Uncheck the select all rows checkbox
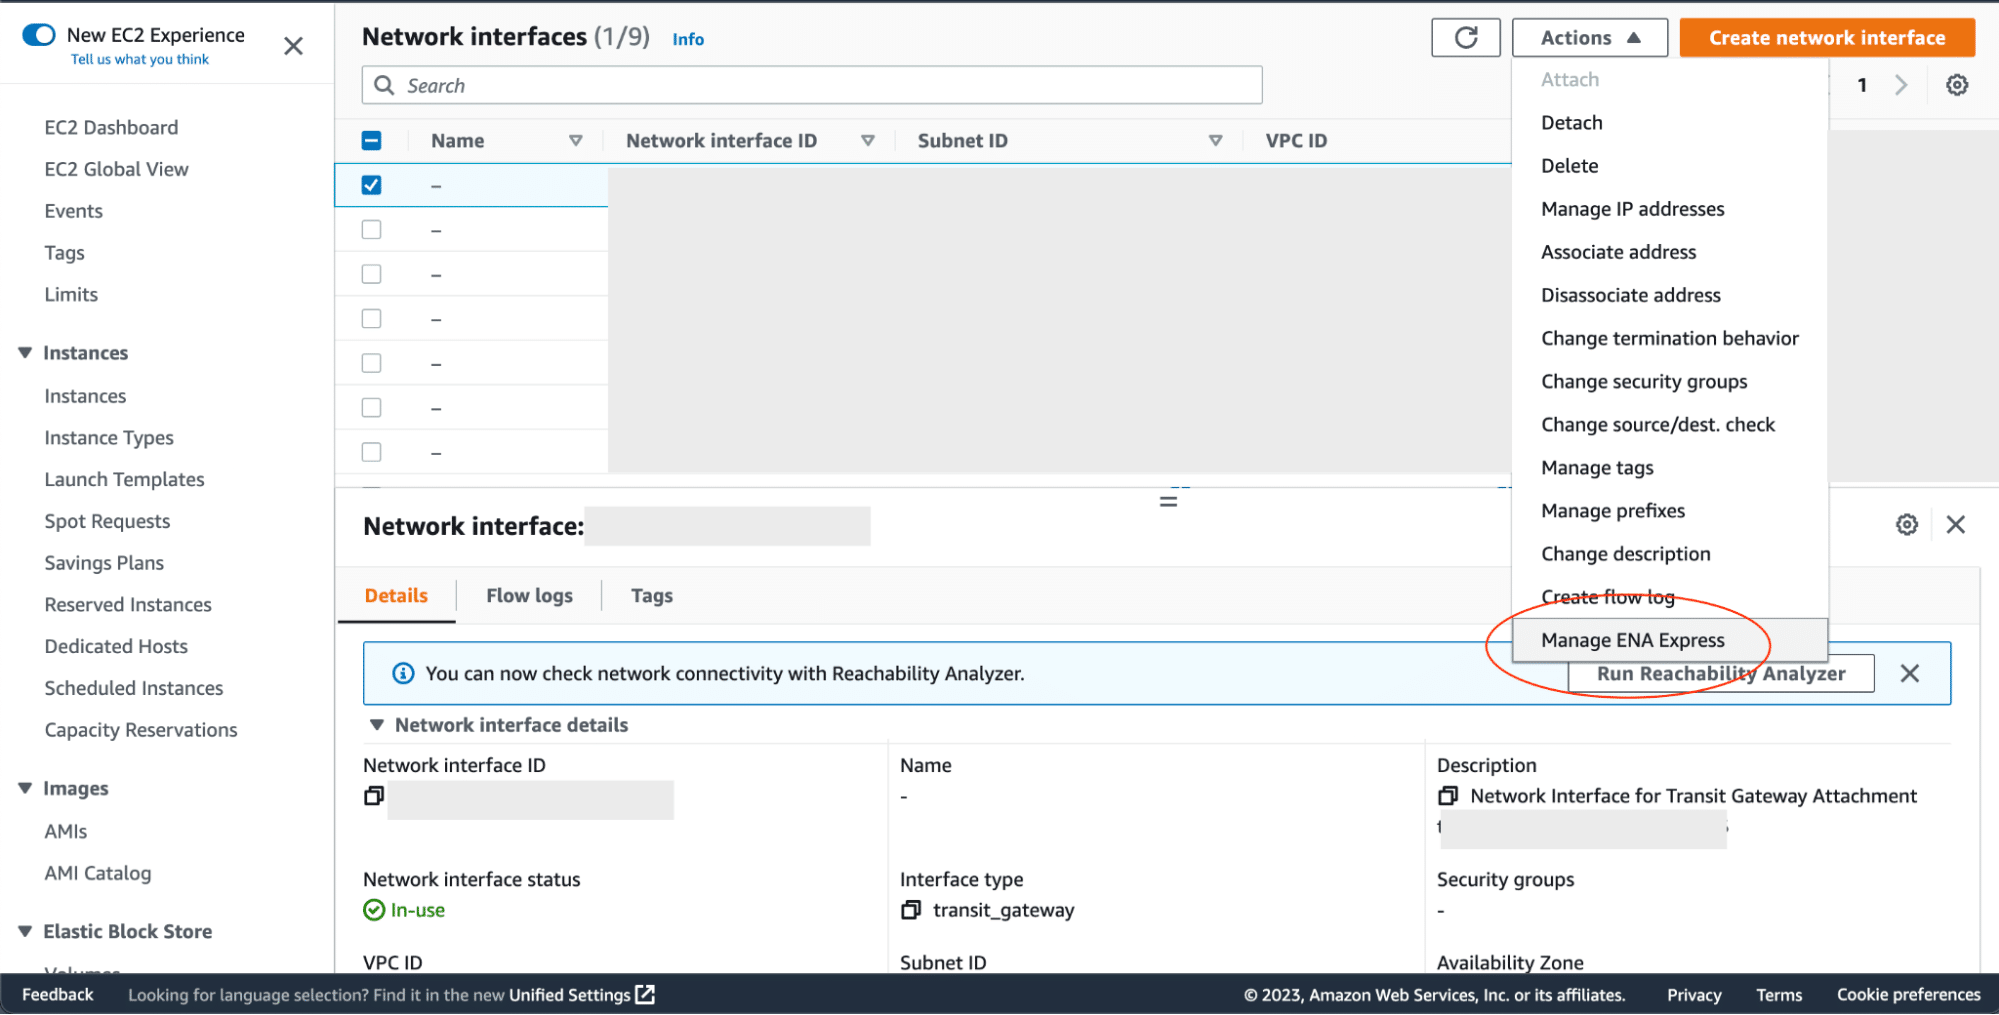 [371, 140]
